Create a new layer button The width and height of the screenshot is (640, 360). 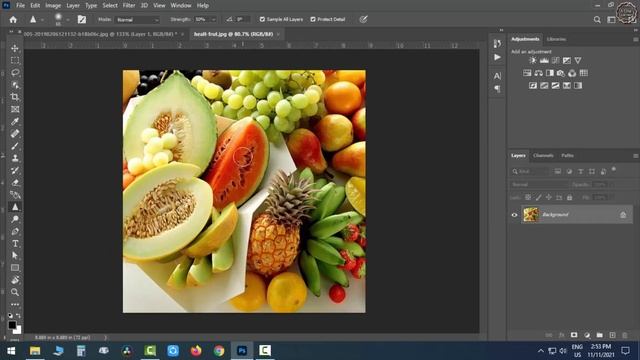[x=612, y=335]
